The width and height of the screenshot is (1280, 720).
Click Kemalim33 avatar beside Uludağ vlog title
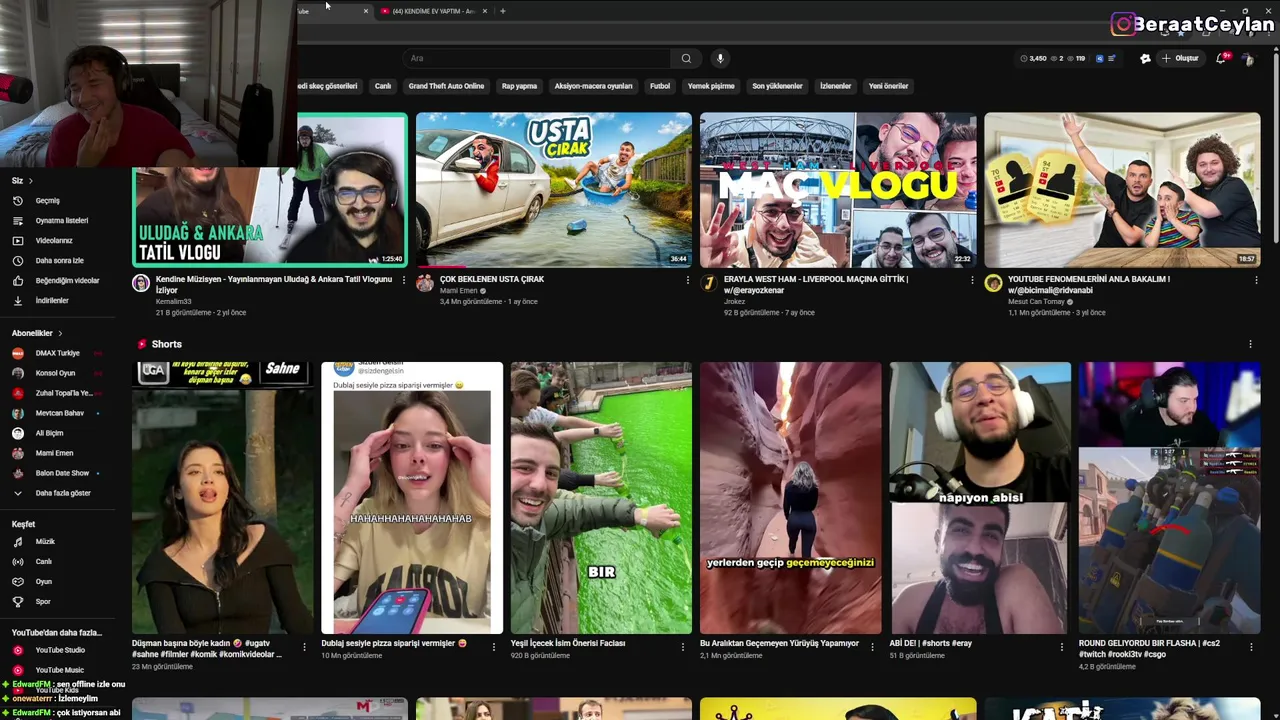click(141, 283)
